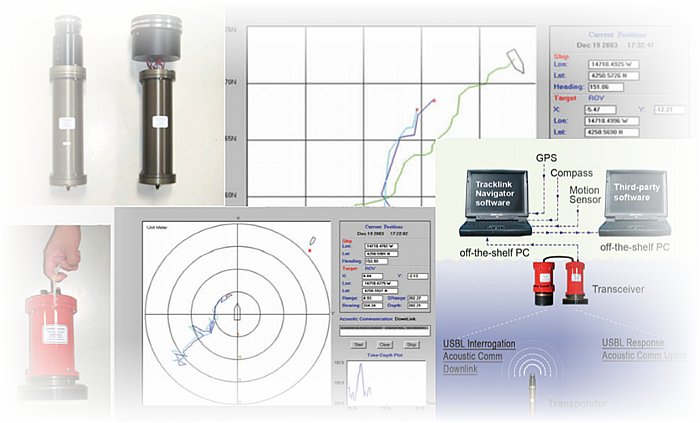
Task: Click the Clear button
Action: (384, 344)
